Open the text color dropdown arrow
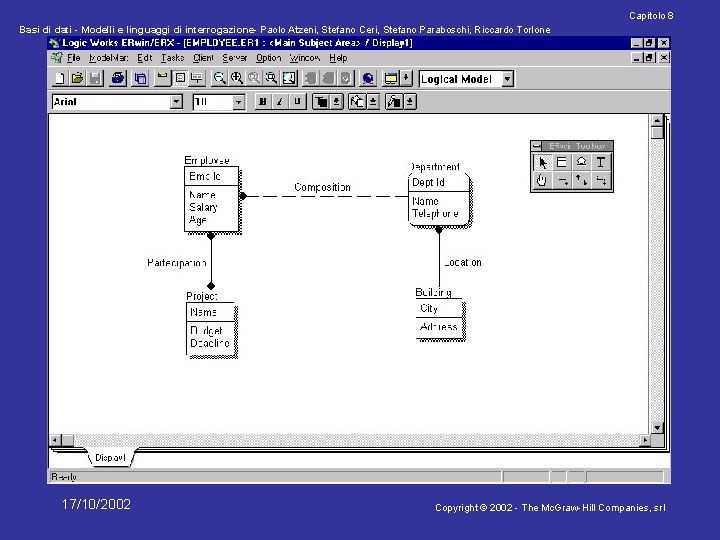Screen dimensions: 720x540 pos(337,102)
